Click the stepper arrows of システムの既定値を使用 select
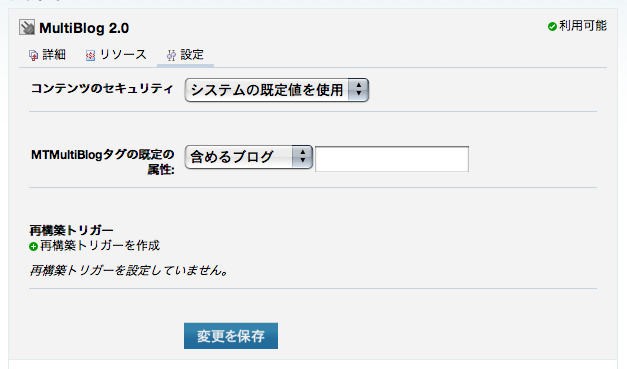 coord(358,90)
